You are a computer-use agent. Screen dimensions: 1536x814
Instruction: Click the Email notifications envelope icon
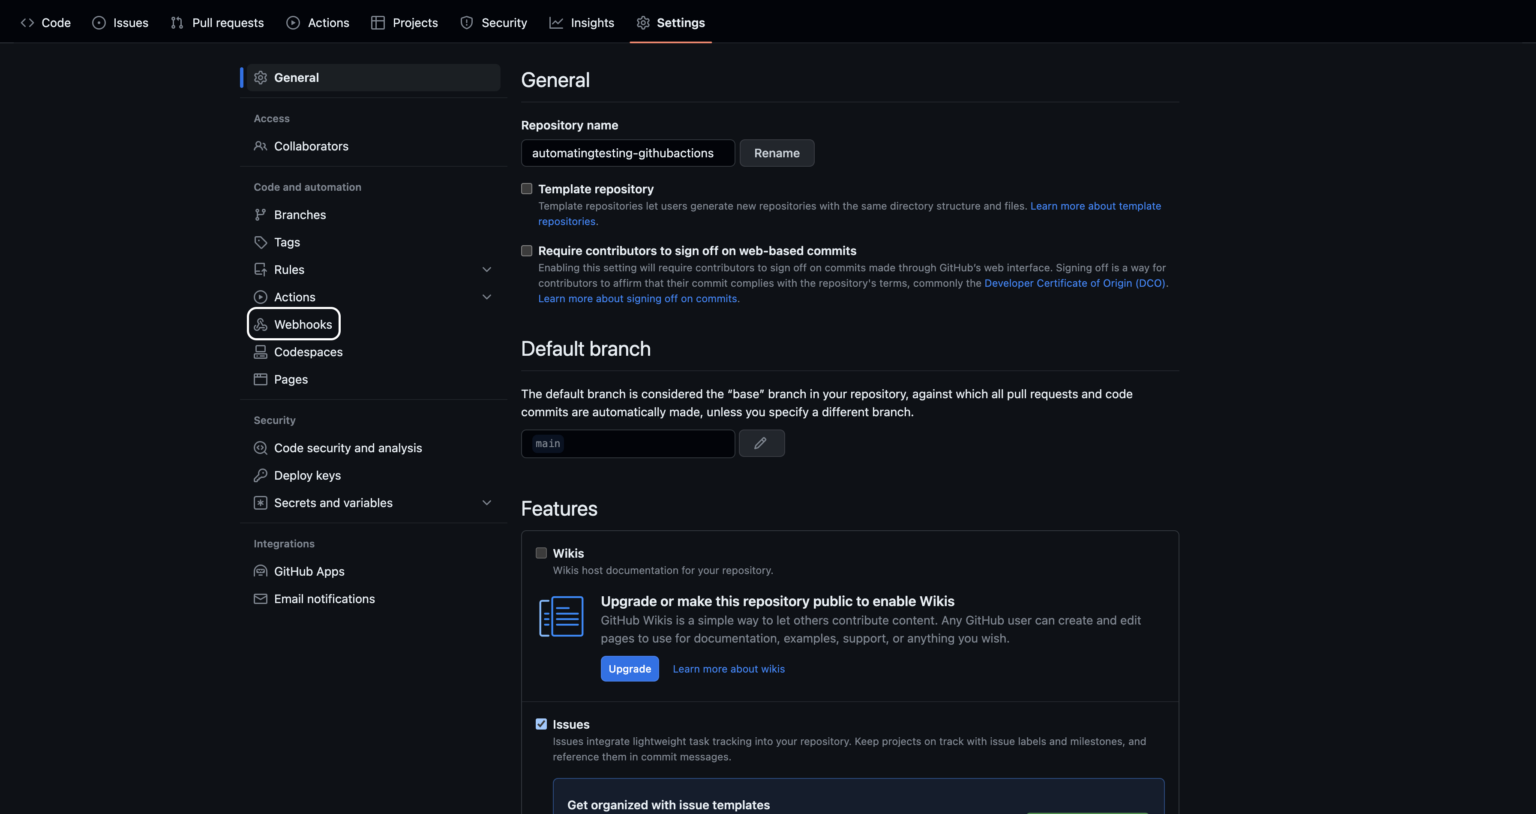click(261, 599)
